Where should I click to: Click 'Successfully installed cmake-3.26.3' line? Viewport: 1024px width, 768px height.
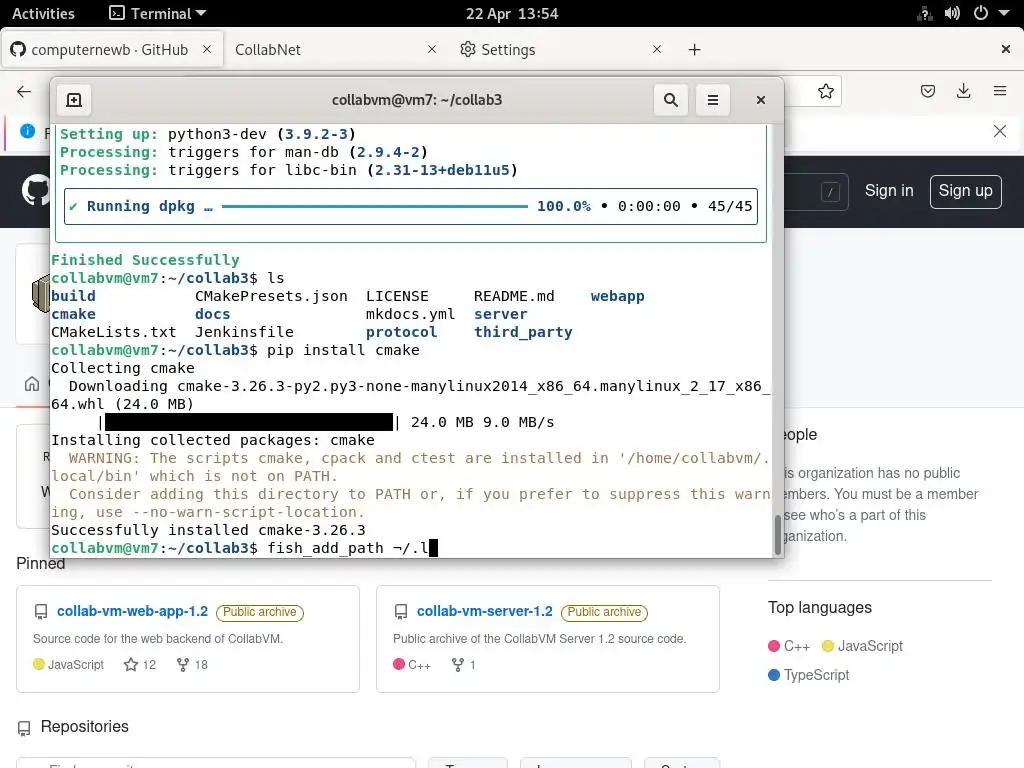coord(208,530)
